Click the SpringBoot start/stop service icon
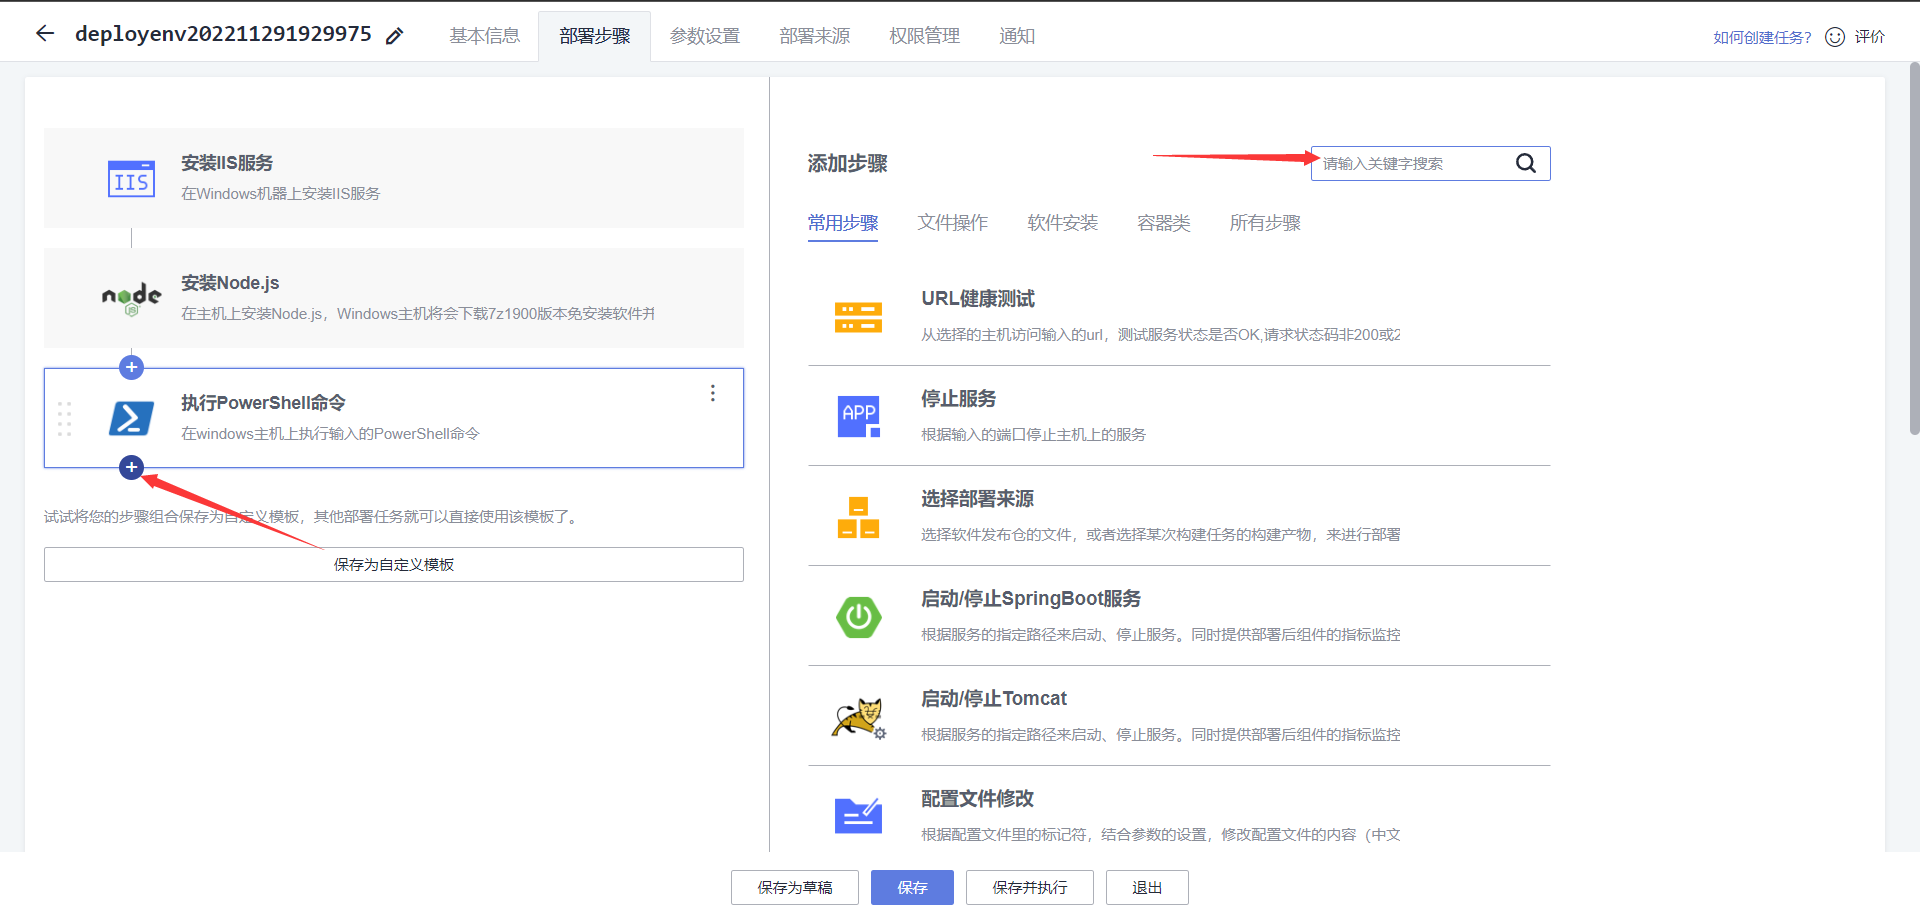The image size is (1920, 923). pyautogui.click(x=858, y=617)
